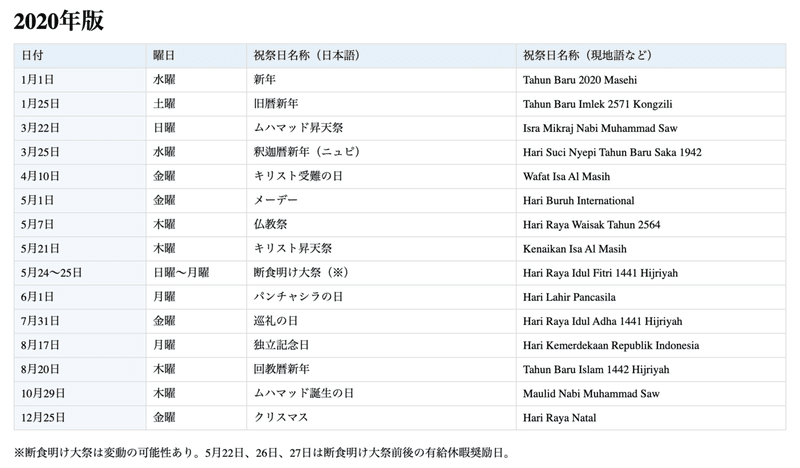800x468 pixels.
Task: Click the 8月20日 date cell
Action: [x=80, y=369]
